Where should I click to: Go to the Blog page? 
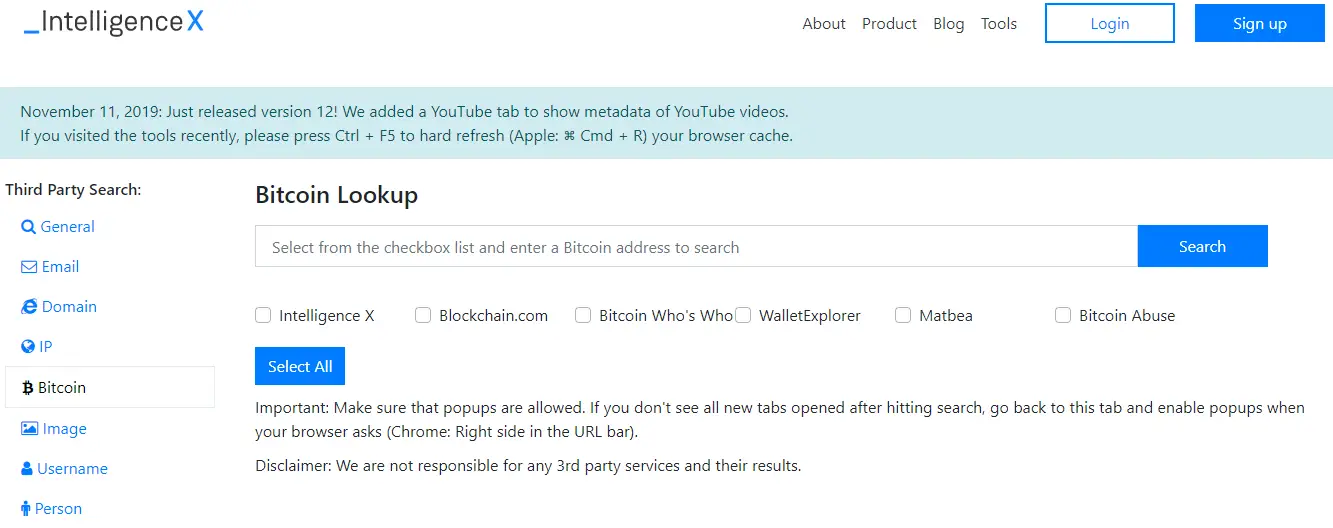click(x=948, y=24)
